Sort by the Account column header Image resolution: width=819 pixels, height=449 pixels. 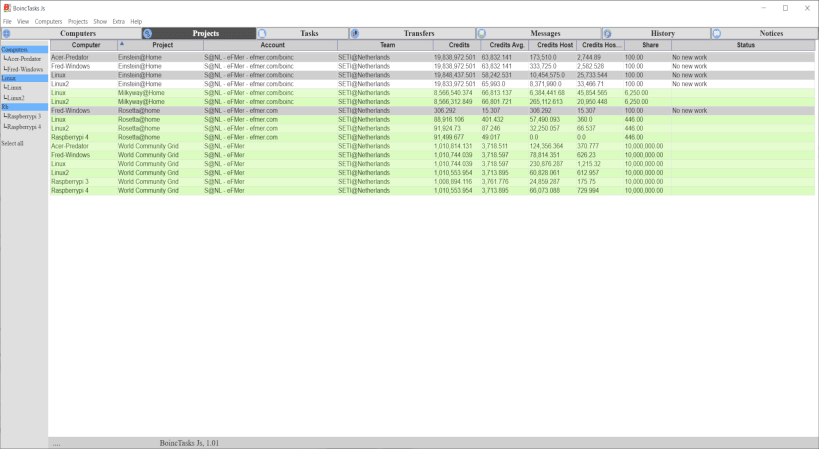(272, 45)
